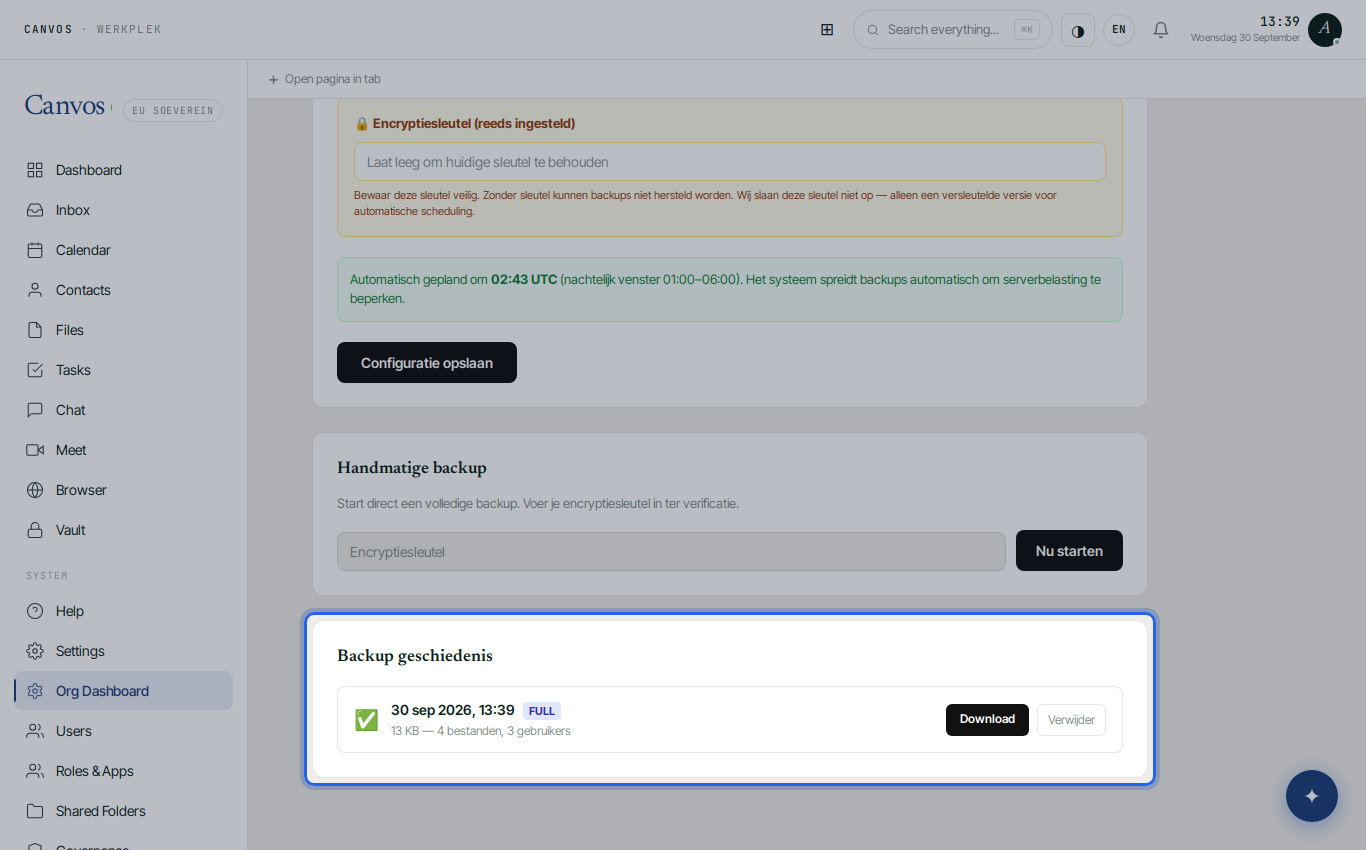Launch Meet video icon
The height and width of the screenshot is (850, 1366).
click(35, 450)
